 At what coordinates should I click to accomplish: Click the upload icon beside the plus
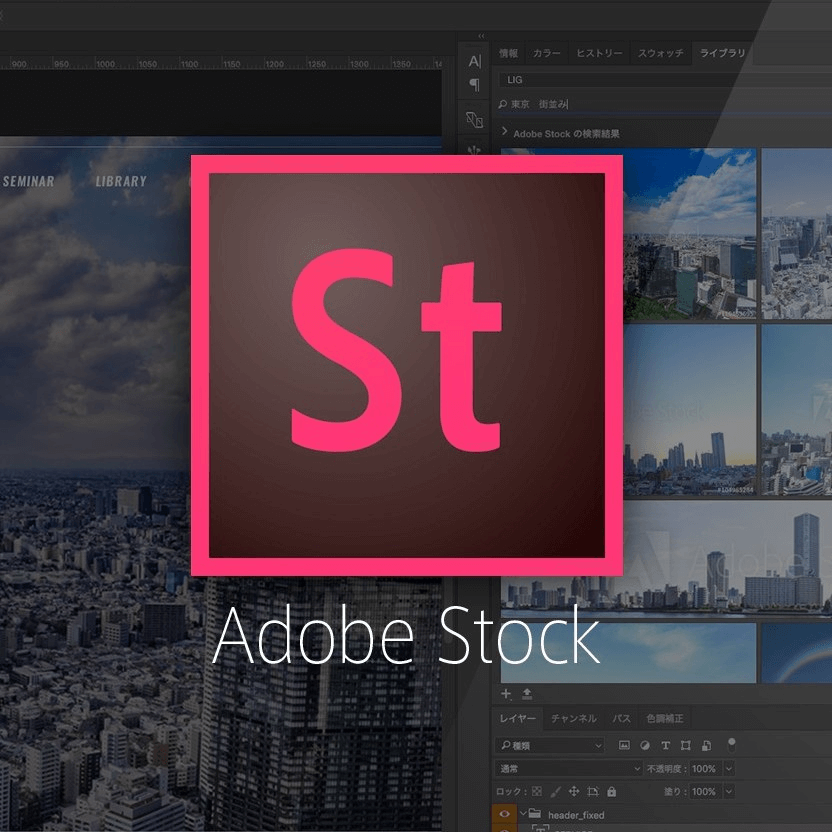coord(527,694)
